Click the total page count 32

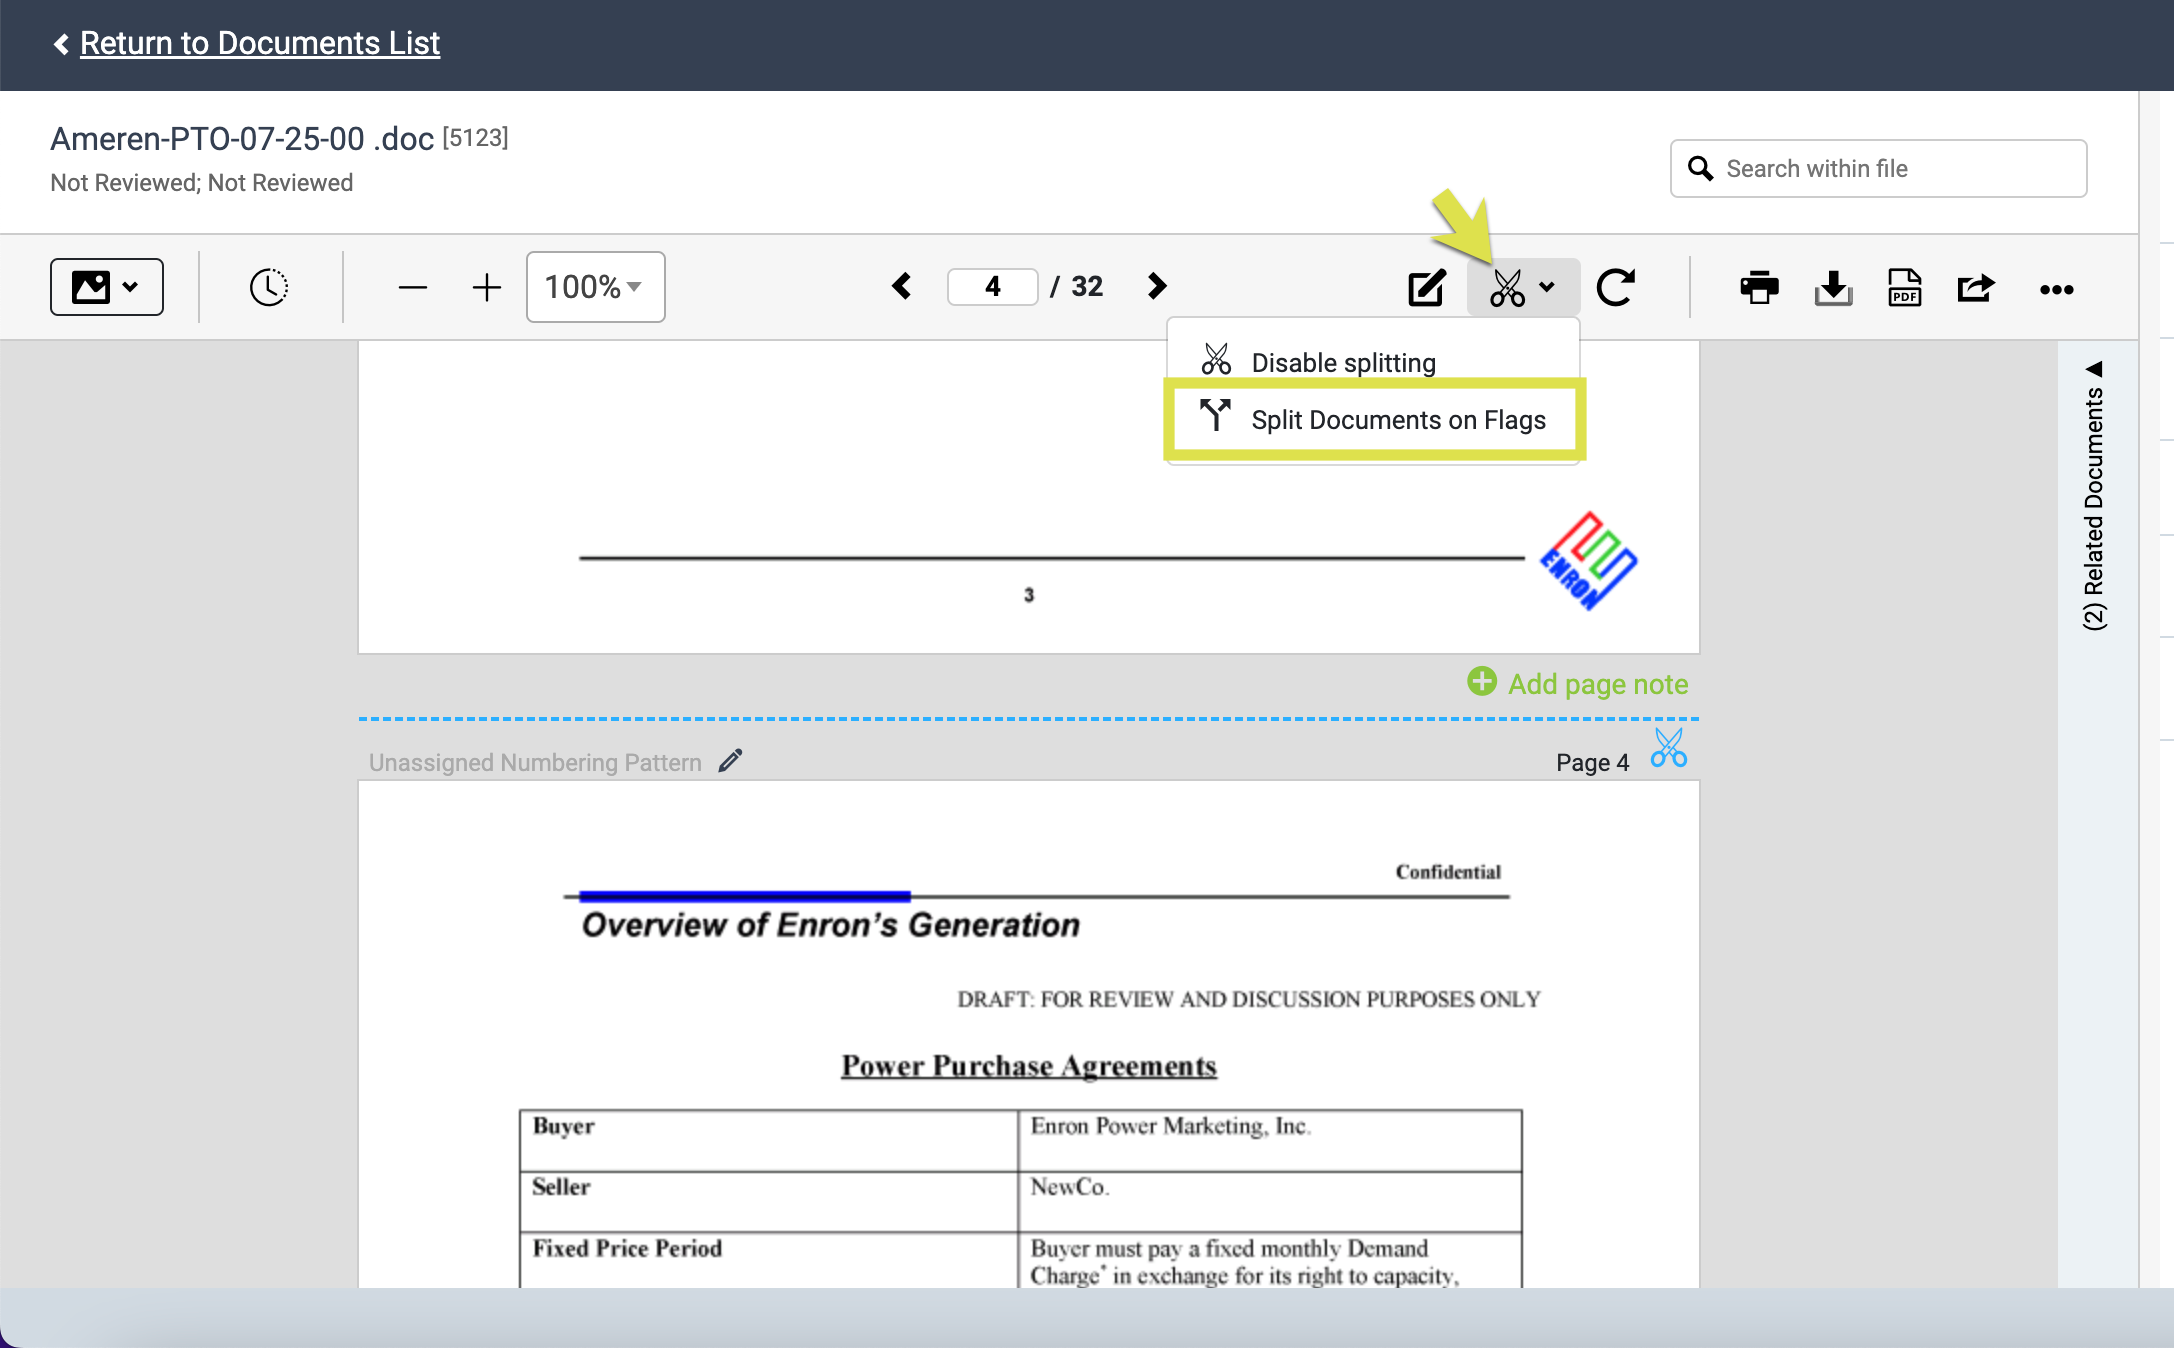[1087, 287]
